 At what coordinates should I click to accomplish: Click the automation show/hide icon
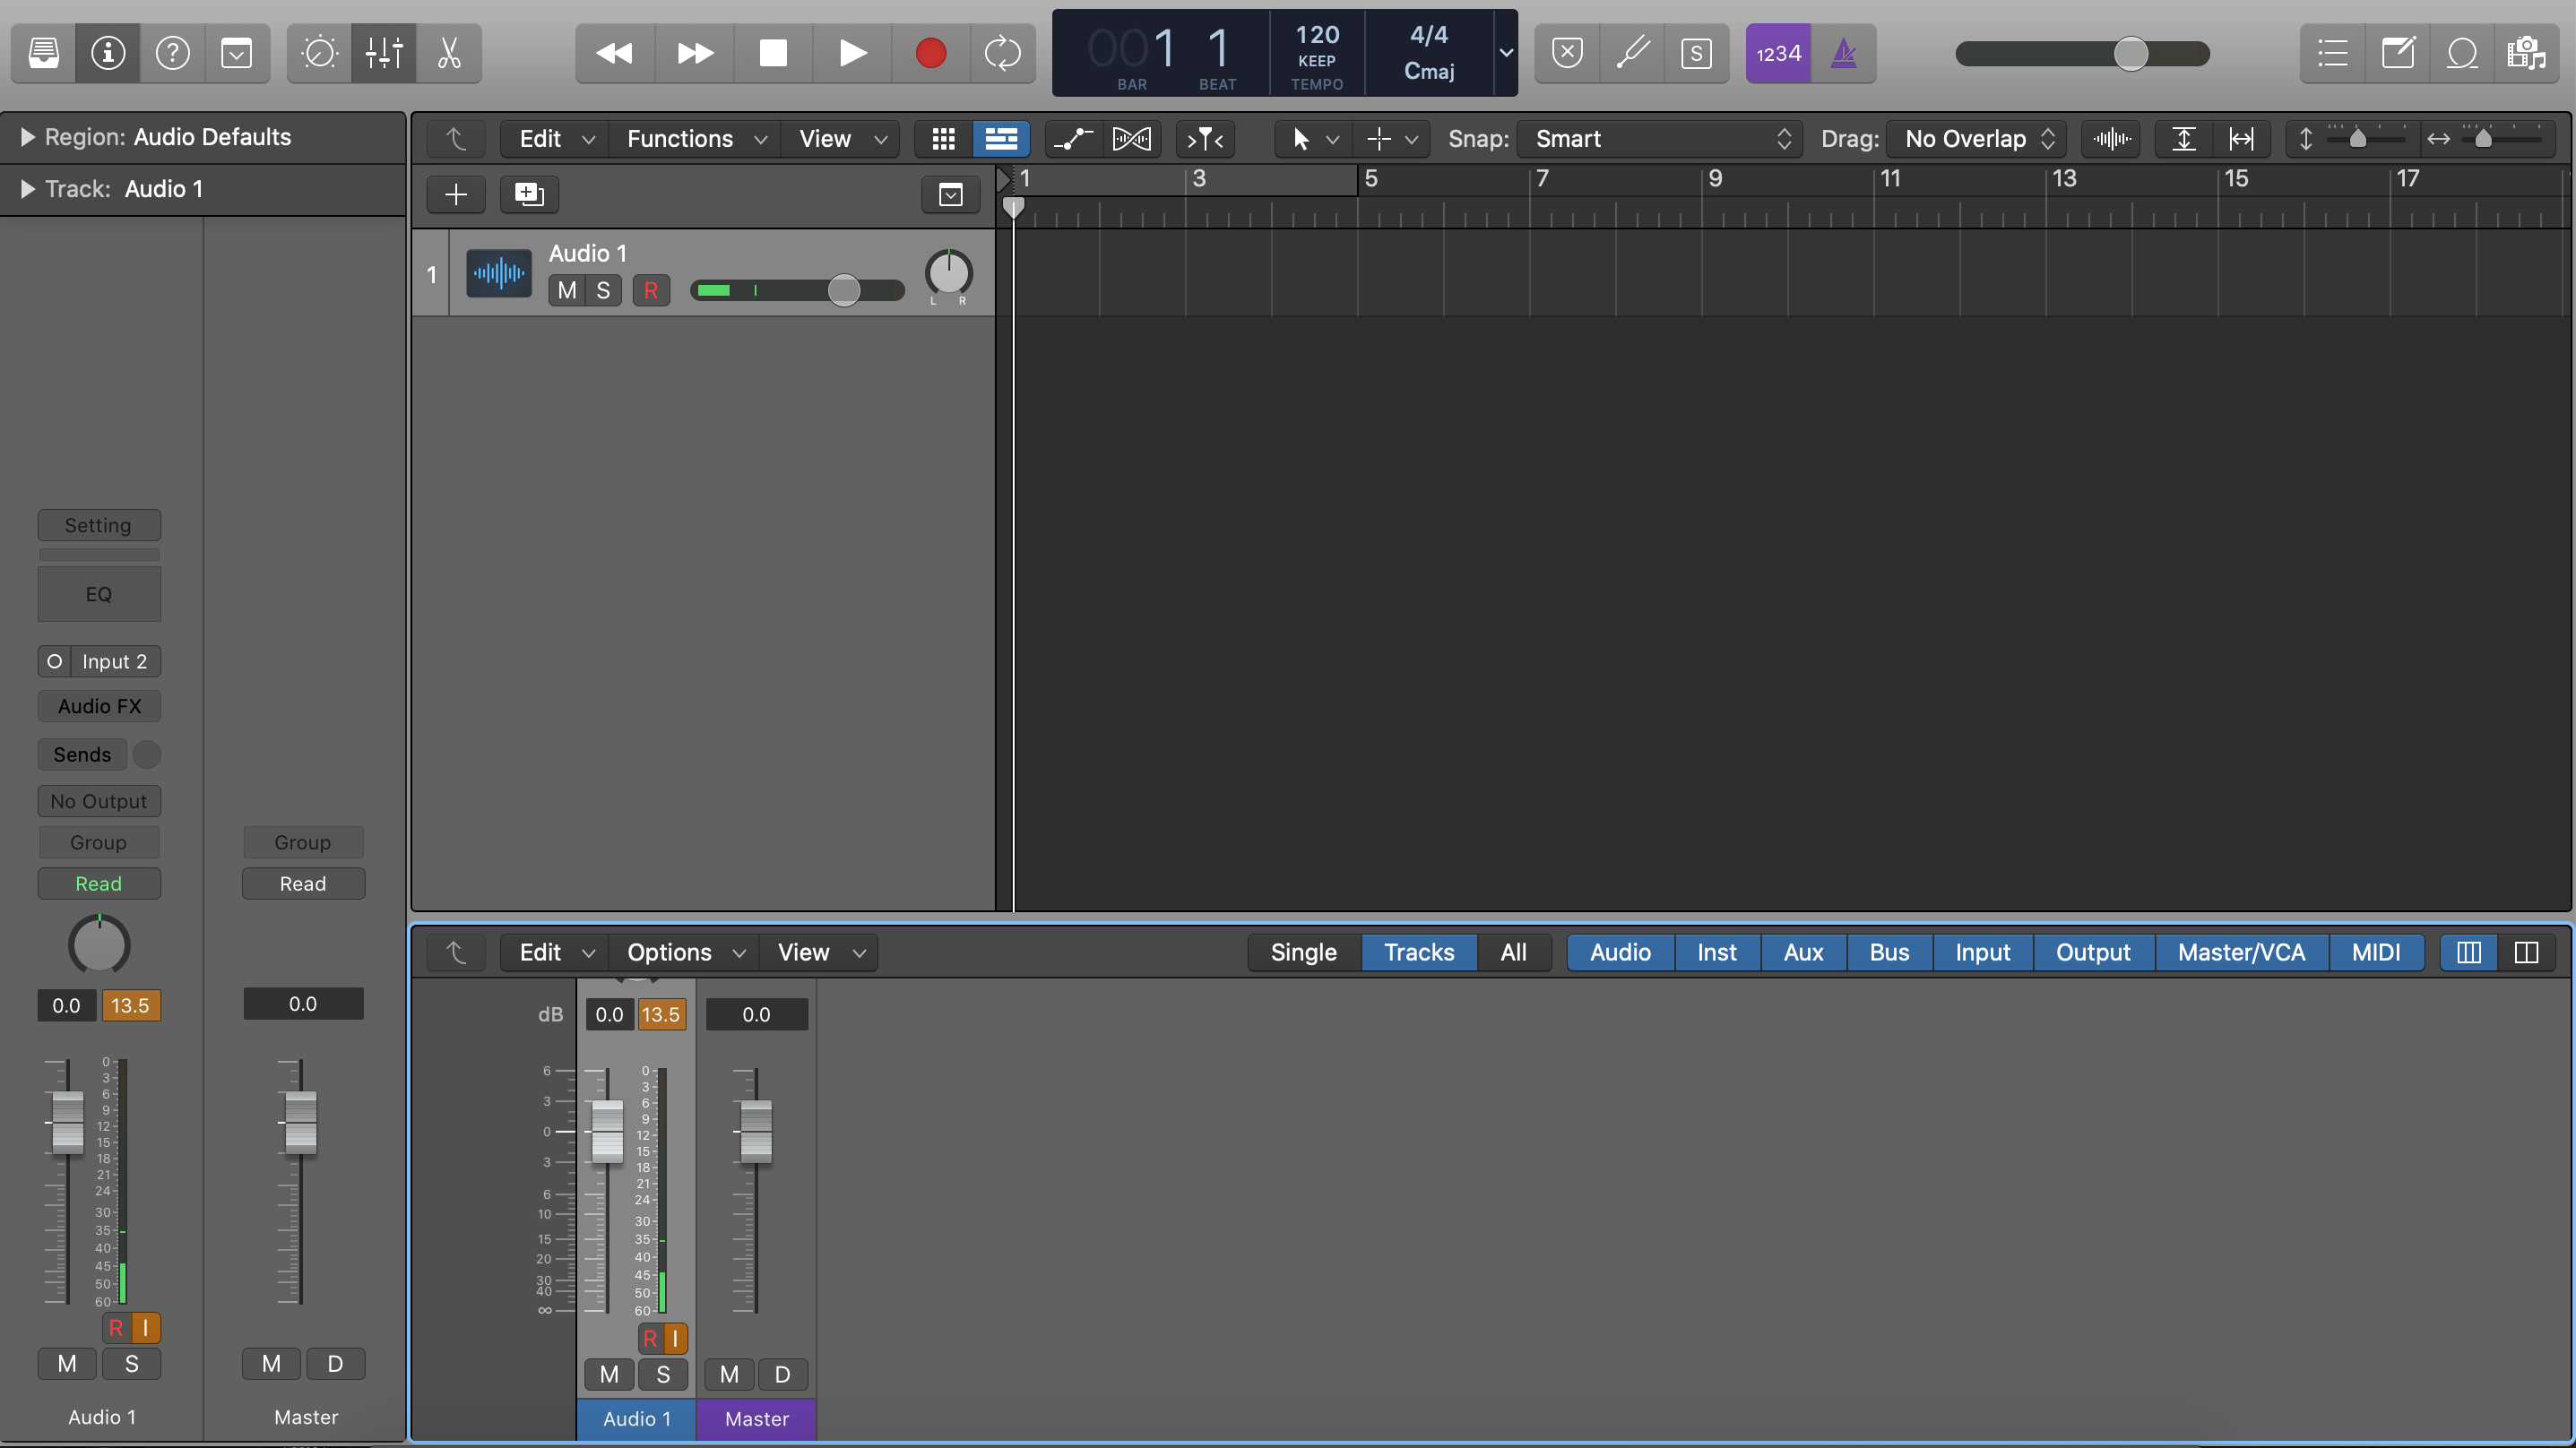(x=1073, y=139)
